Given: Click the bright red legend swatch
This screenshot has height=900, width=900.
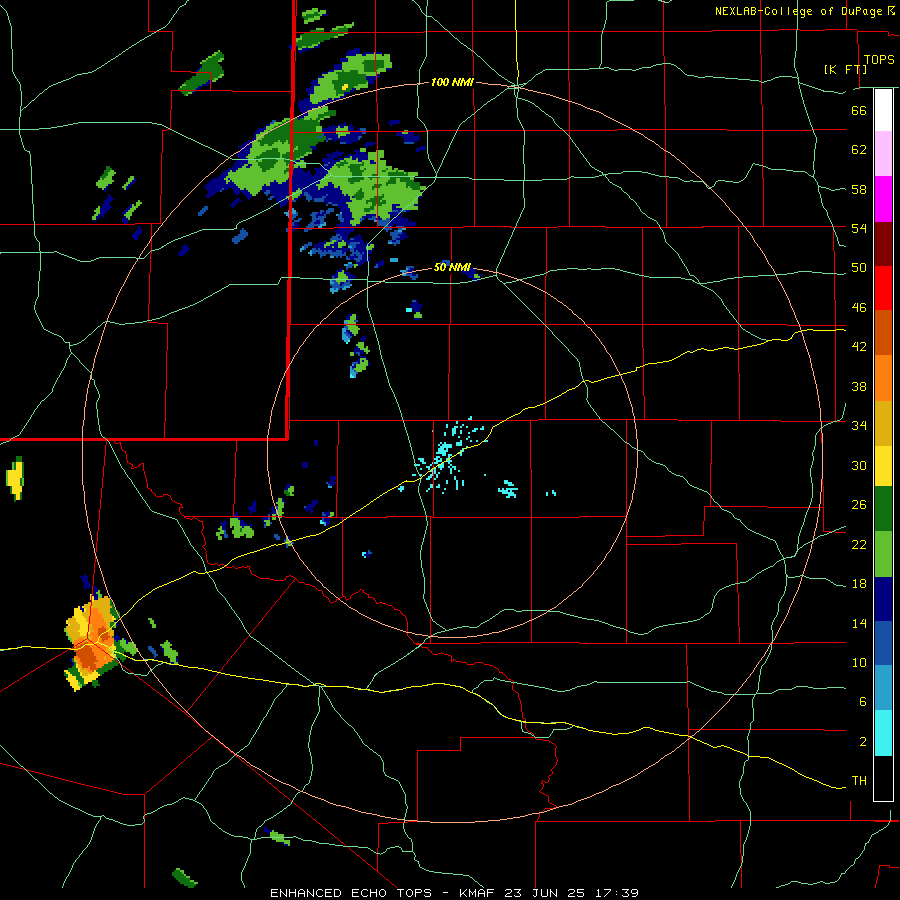Looking at the screenshot, I should point(883,288).
